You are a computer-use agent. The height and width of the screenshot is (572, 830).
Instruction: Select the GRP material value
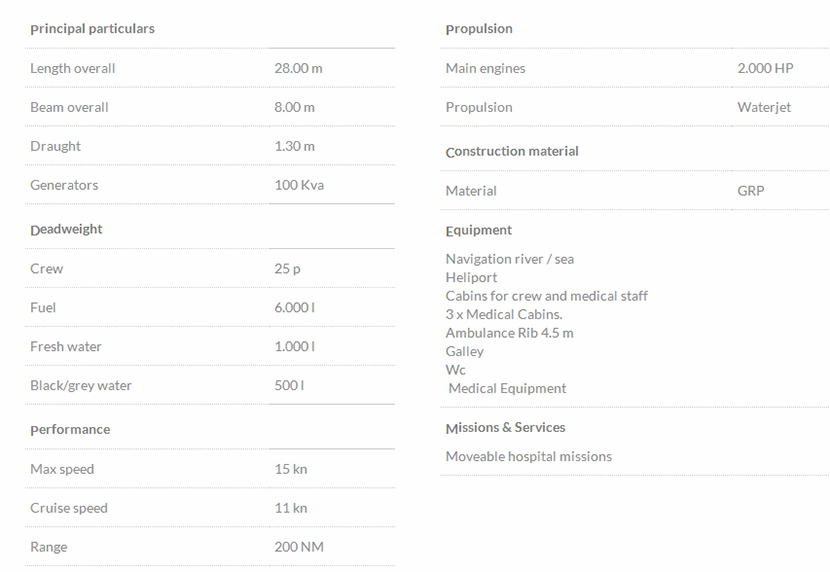(750, 191)
